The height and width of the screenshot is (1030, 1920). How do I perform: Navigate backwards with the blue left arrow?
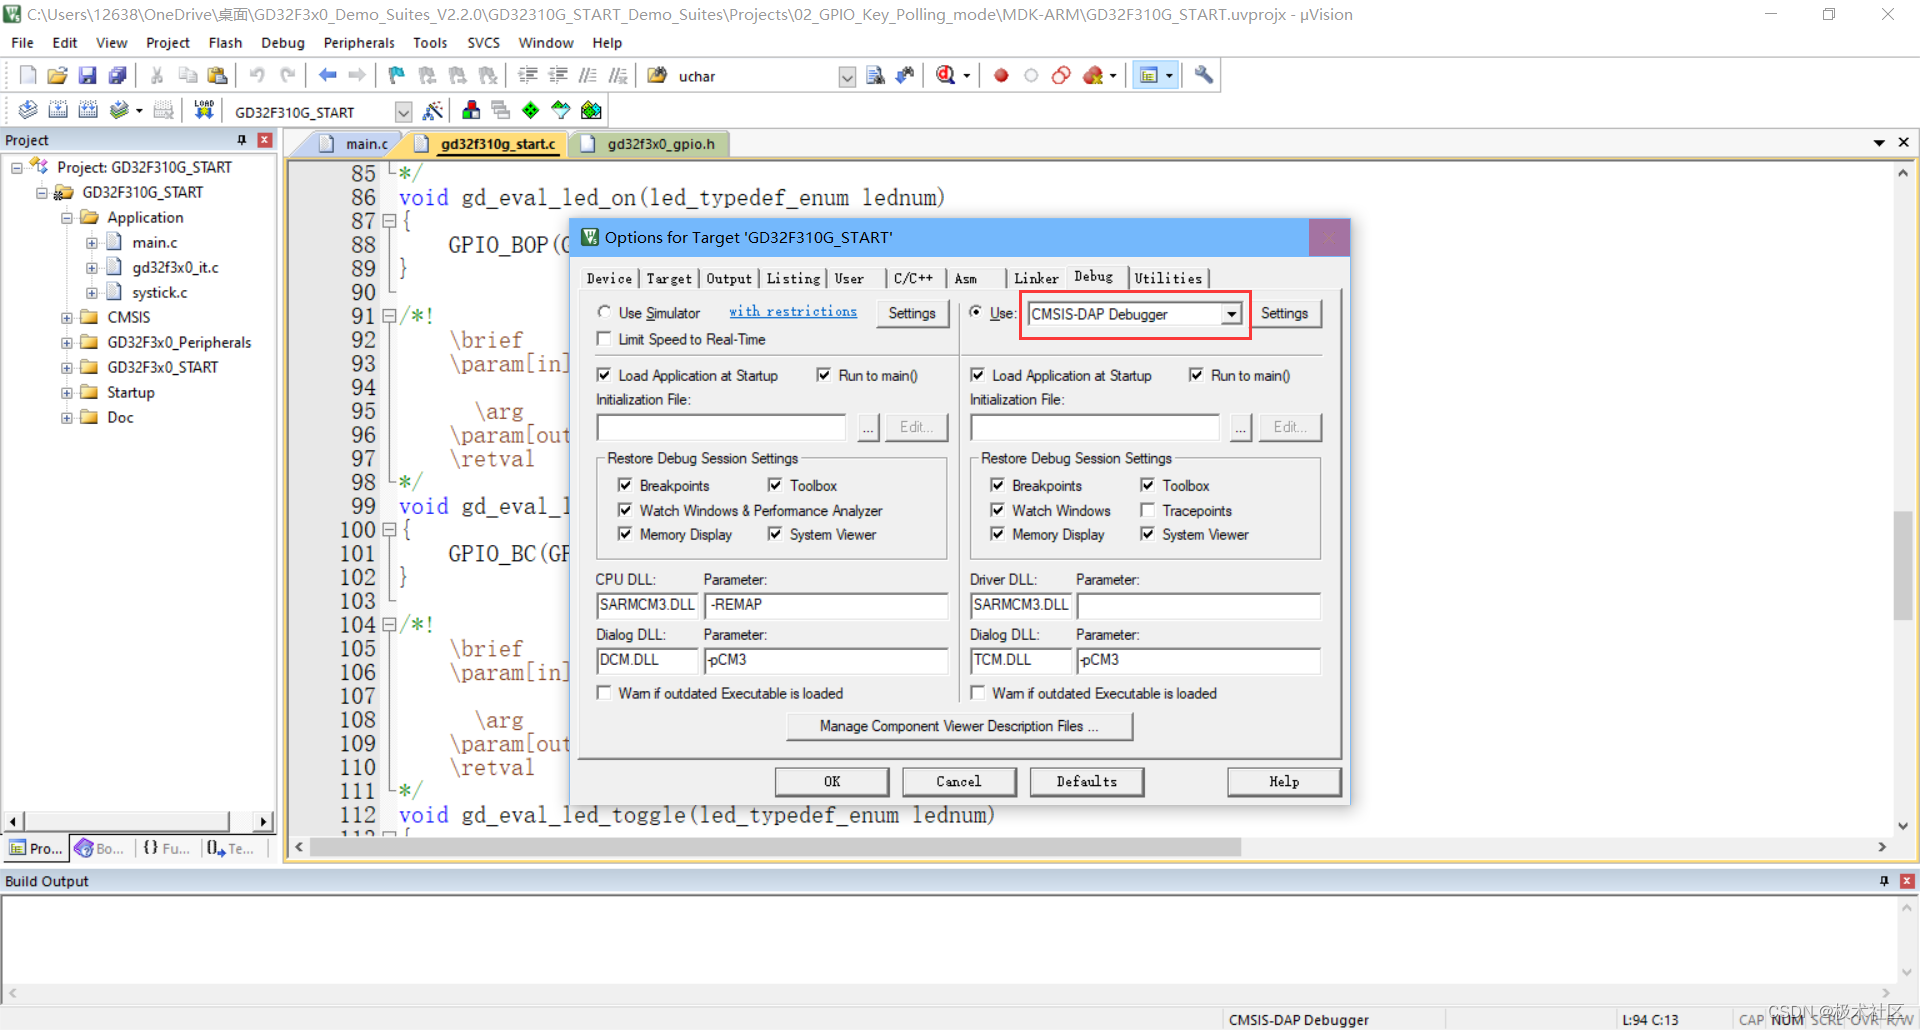[x=327, y=75]
